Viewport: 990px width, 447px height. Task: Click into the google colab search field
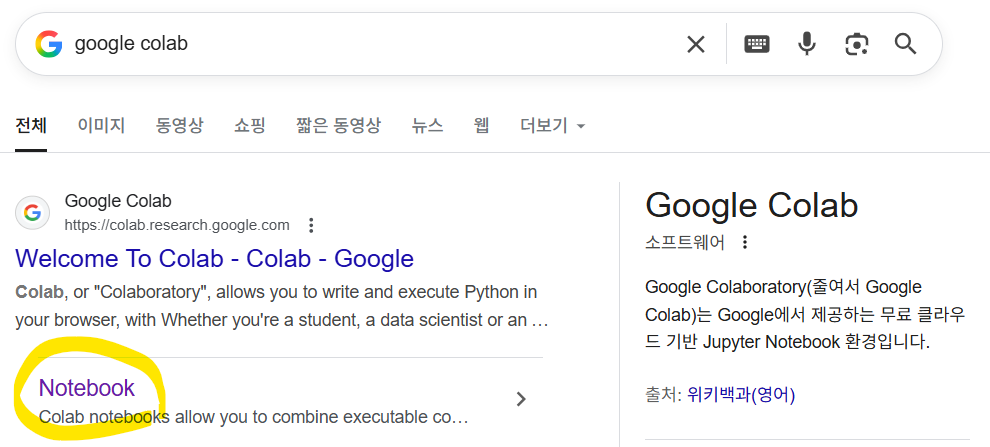[370, 44]
